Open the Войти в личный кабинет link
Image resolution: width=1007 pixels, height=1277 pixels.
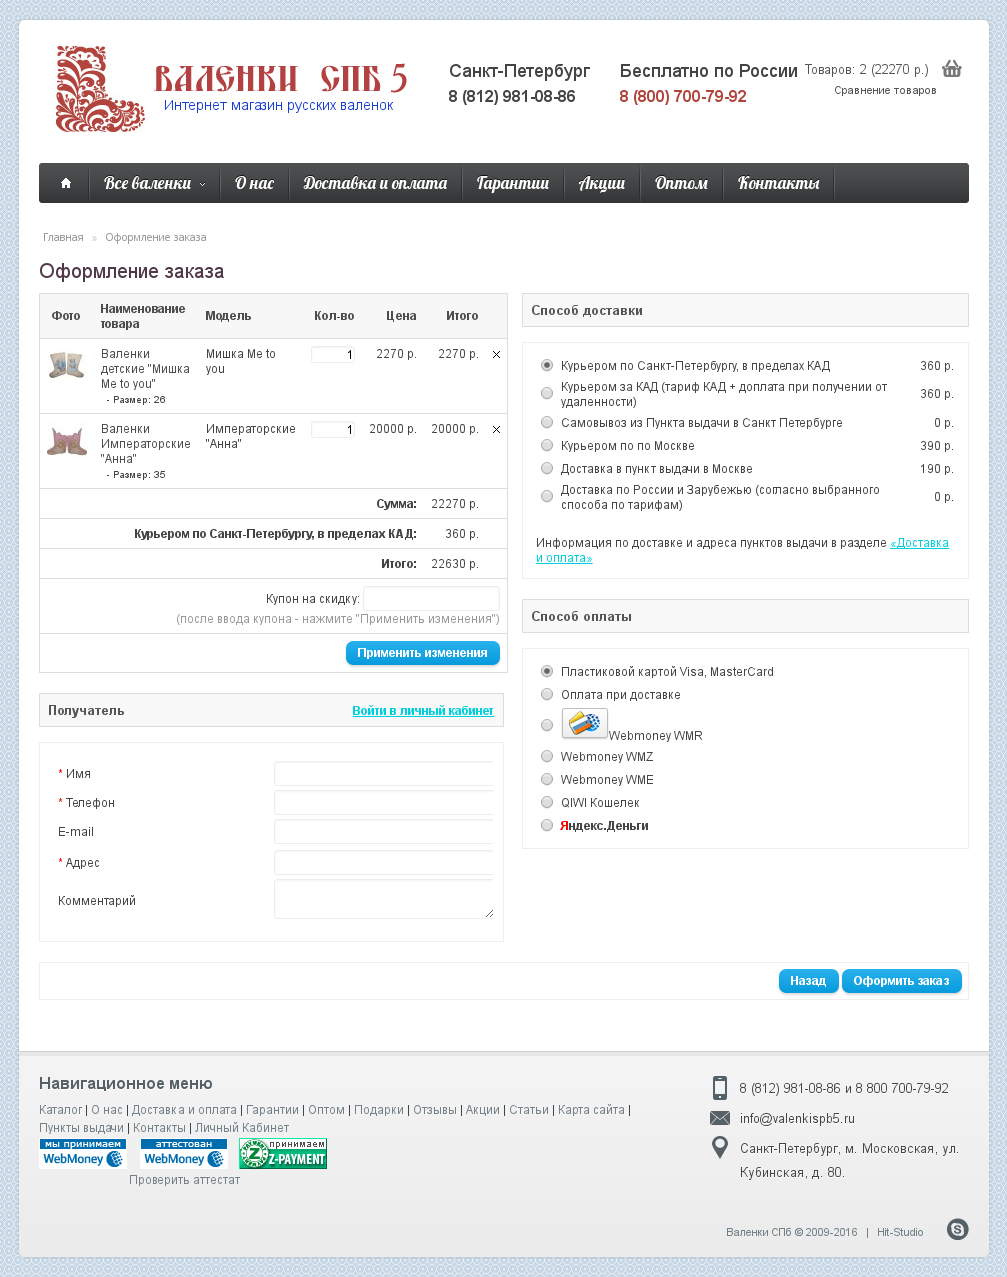(x=422, y=711)
